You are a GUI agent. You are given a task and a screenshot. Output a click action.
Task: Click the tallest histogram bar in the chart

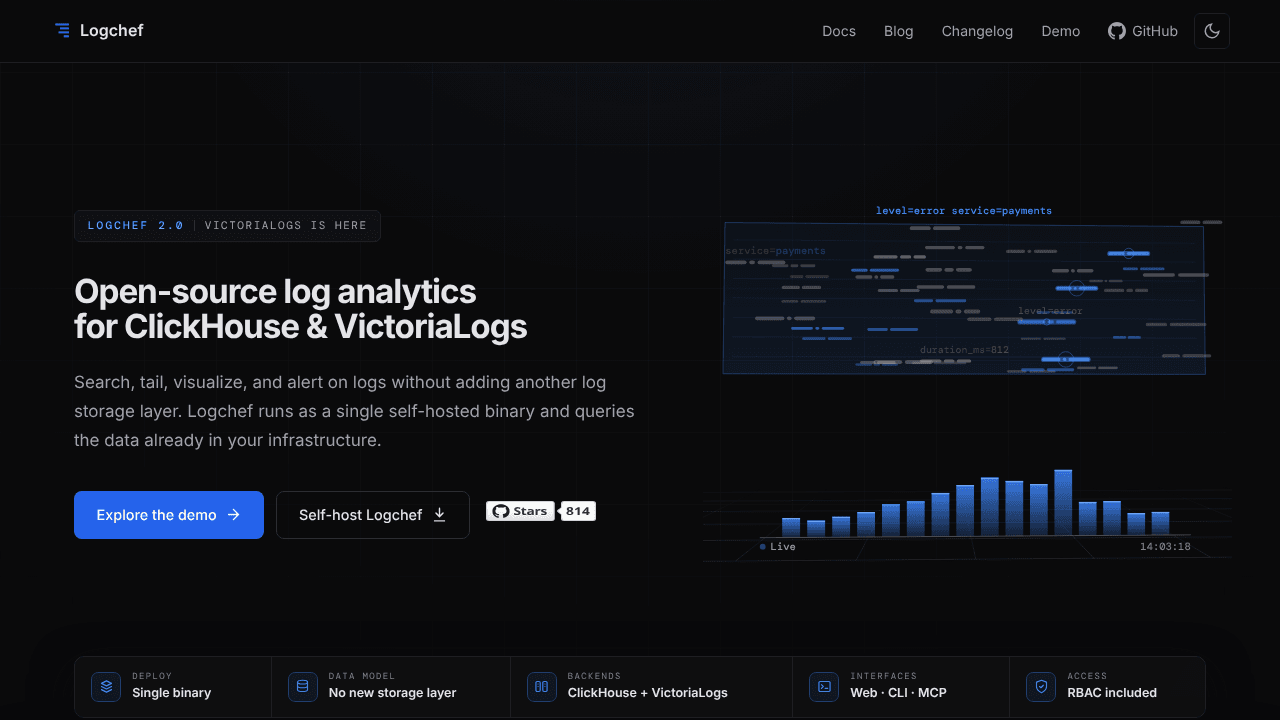(x=1063, y=503)
